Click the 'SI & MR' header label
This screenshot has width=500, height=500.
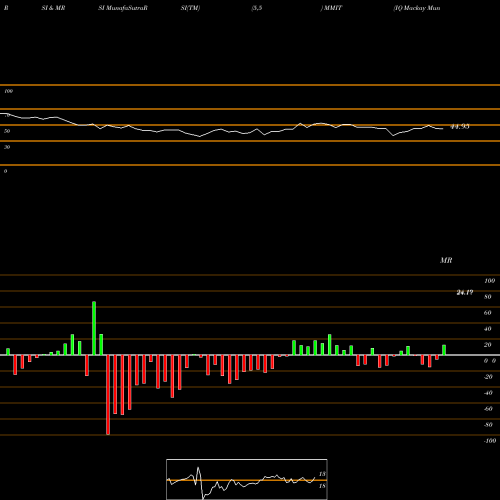point(53,8)
